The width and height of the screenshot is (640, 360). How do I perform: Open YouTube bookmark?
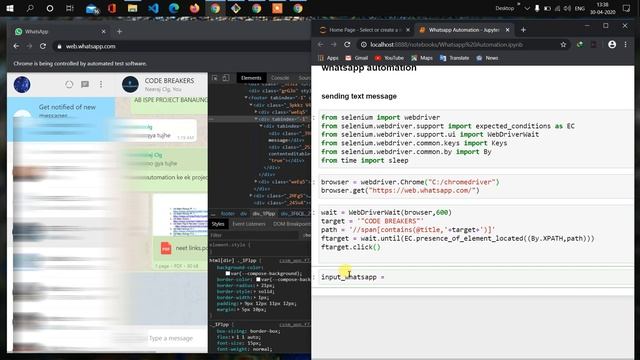[x=389, y=58]
